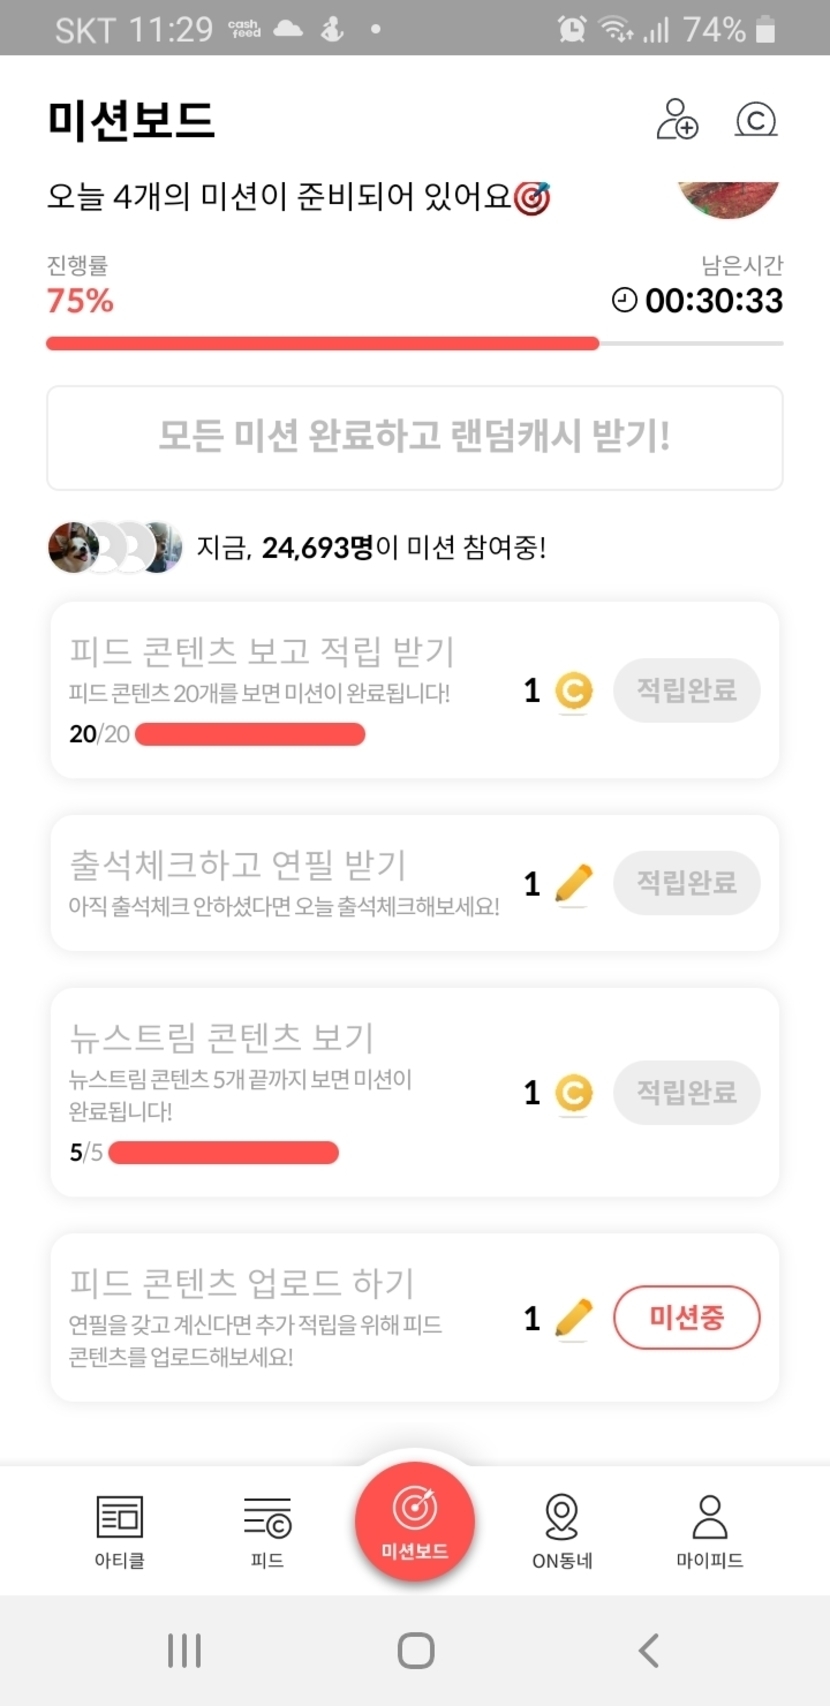
Task: Open the 아티클 tab
Action: (x=119, y=1530)
